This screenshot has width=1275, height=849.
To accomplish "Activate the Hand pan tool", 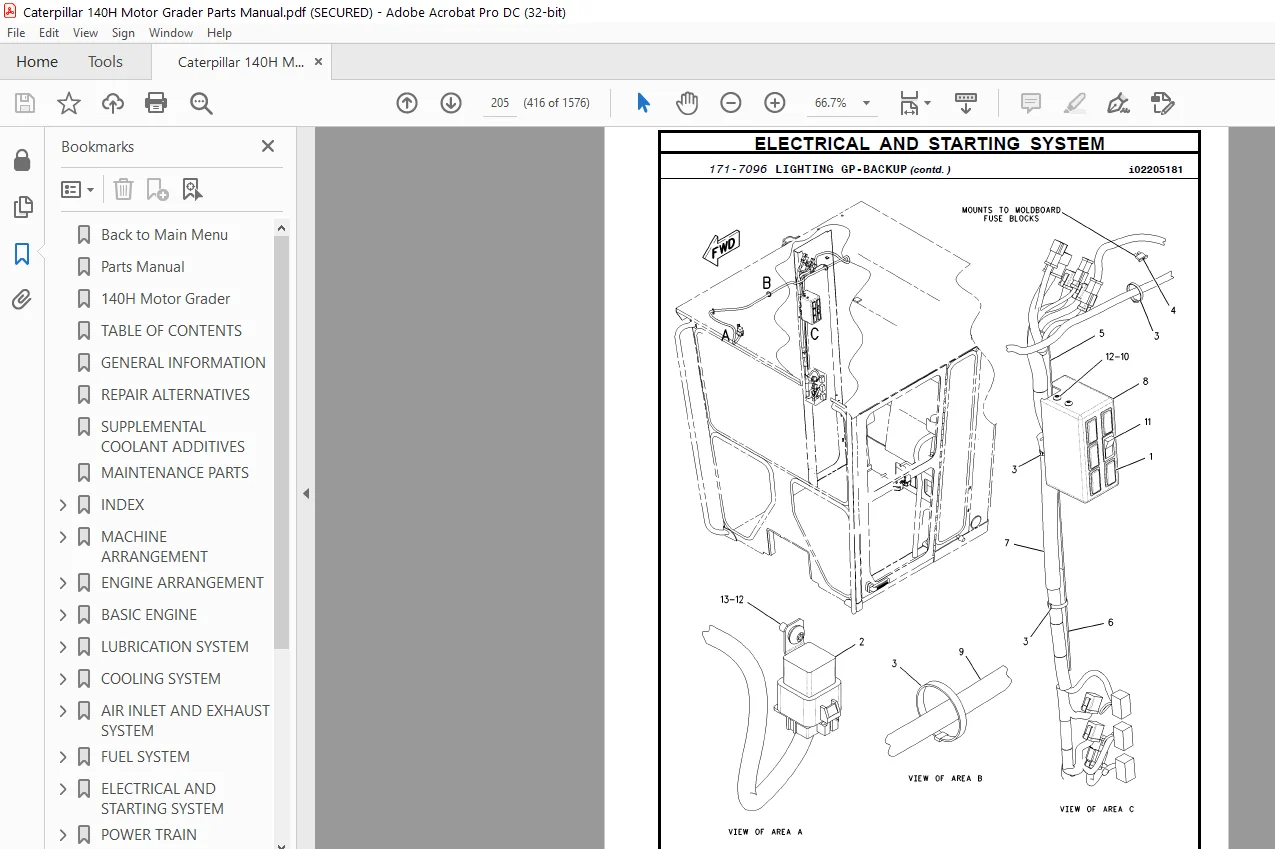I will point(687,103).
